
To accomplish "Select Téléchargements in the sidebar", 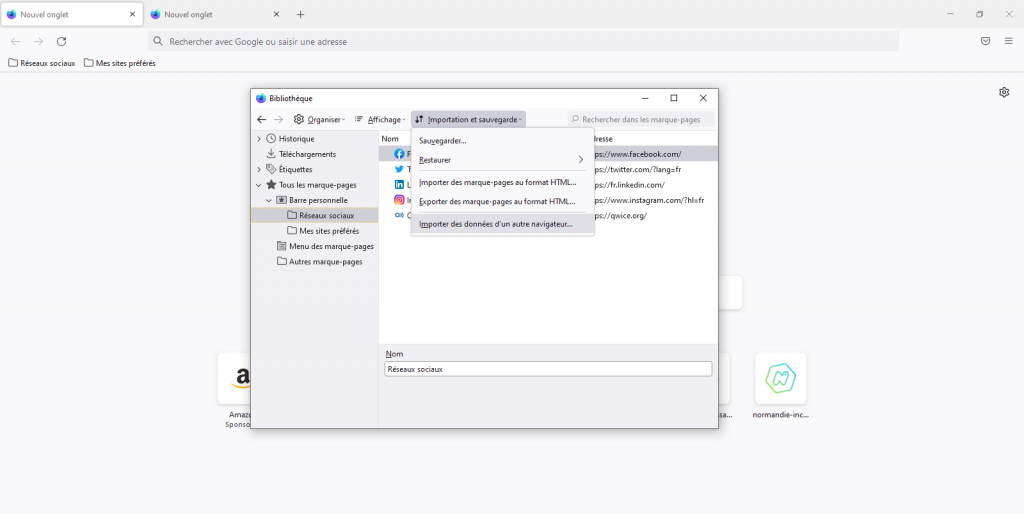I will pyautogui.click(x=307, y=154).
